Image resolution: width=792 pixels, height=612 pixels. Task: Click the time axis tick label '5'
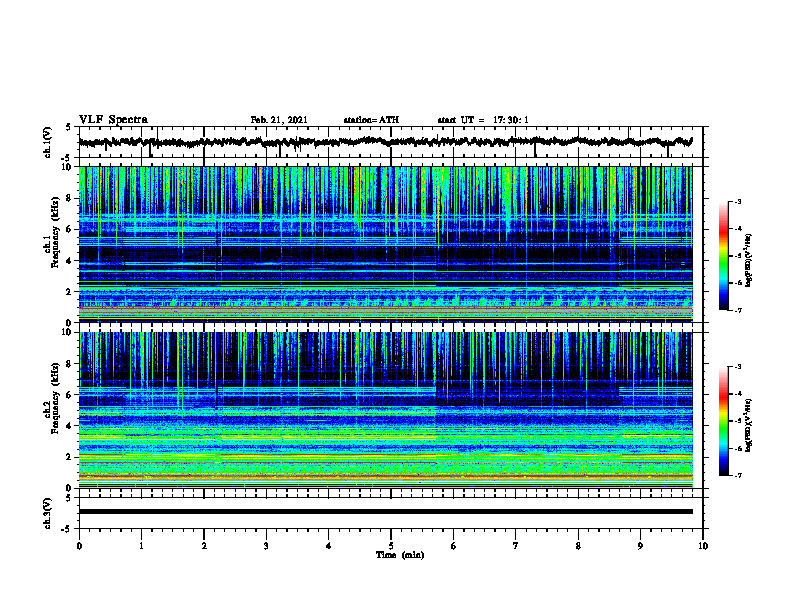(x=391, y=546)
